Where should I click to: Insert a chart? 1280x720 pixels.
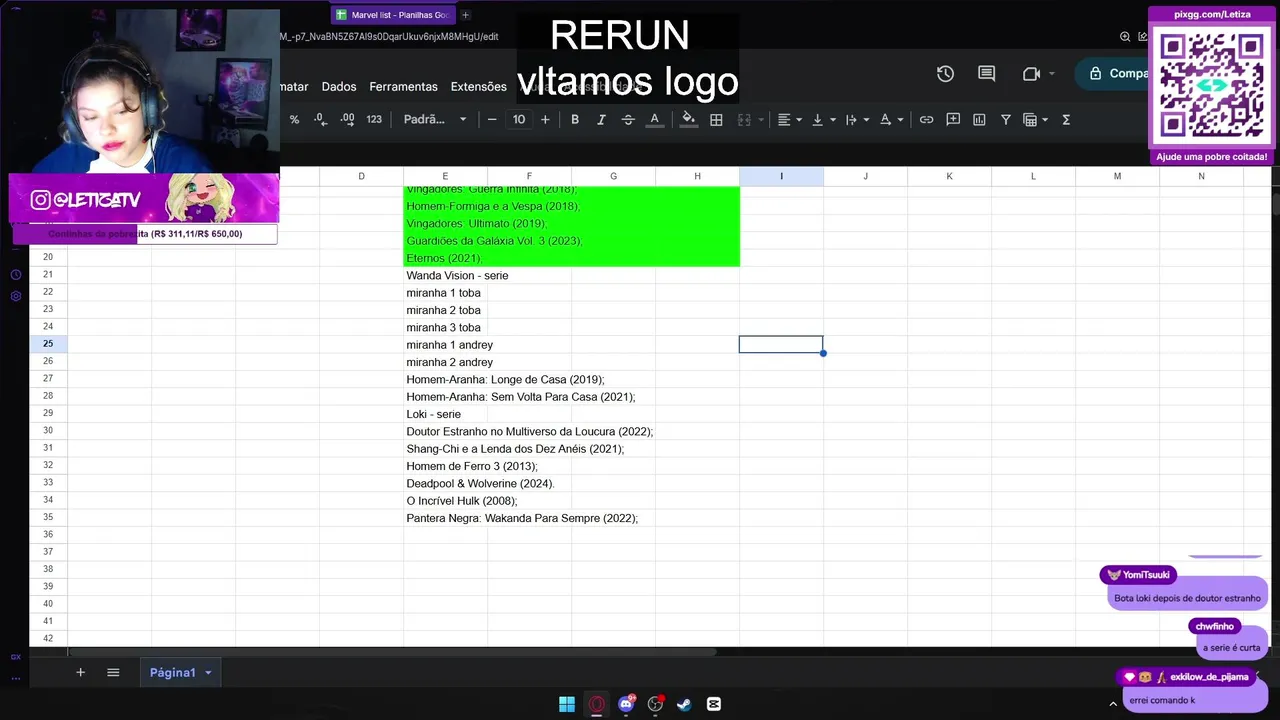tap(979, 119)
